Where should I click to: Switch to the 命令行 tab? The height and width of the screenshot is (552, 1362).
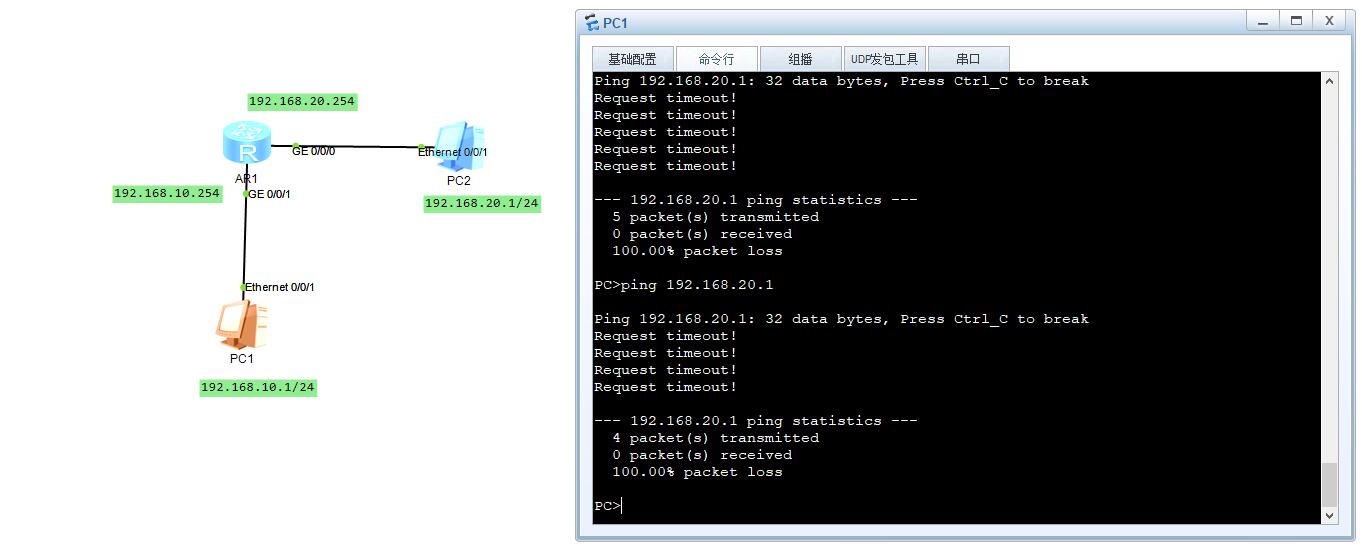(716, 59)
